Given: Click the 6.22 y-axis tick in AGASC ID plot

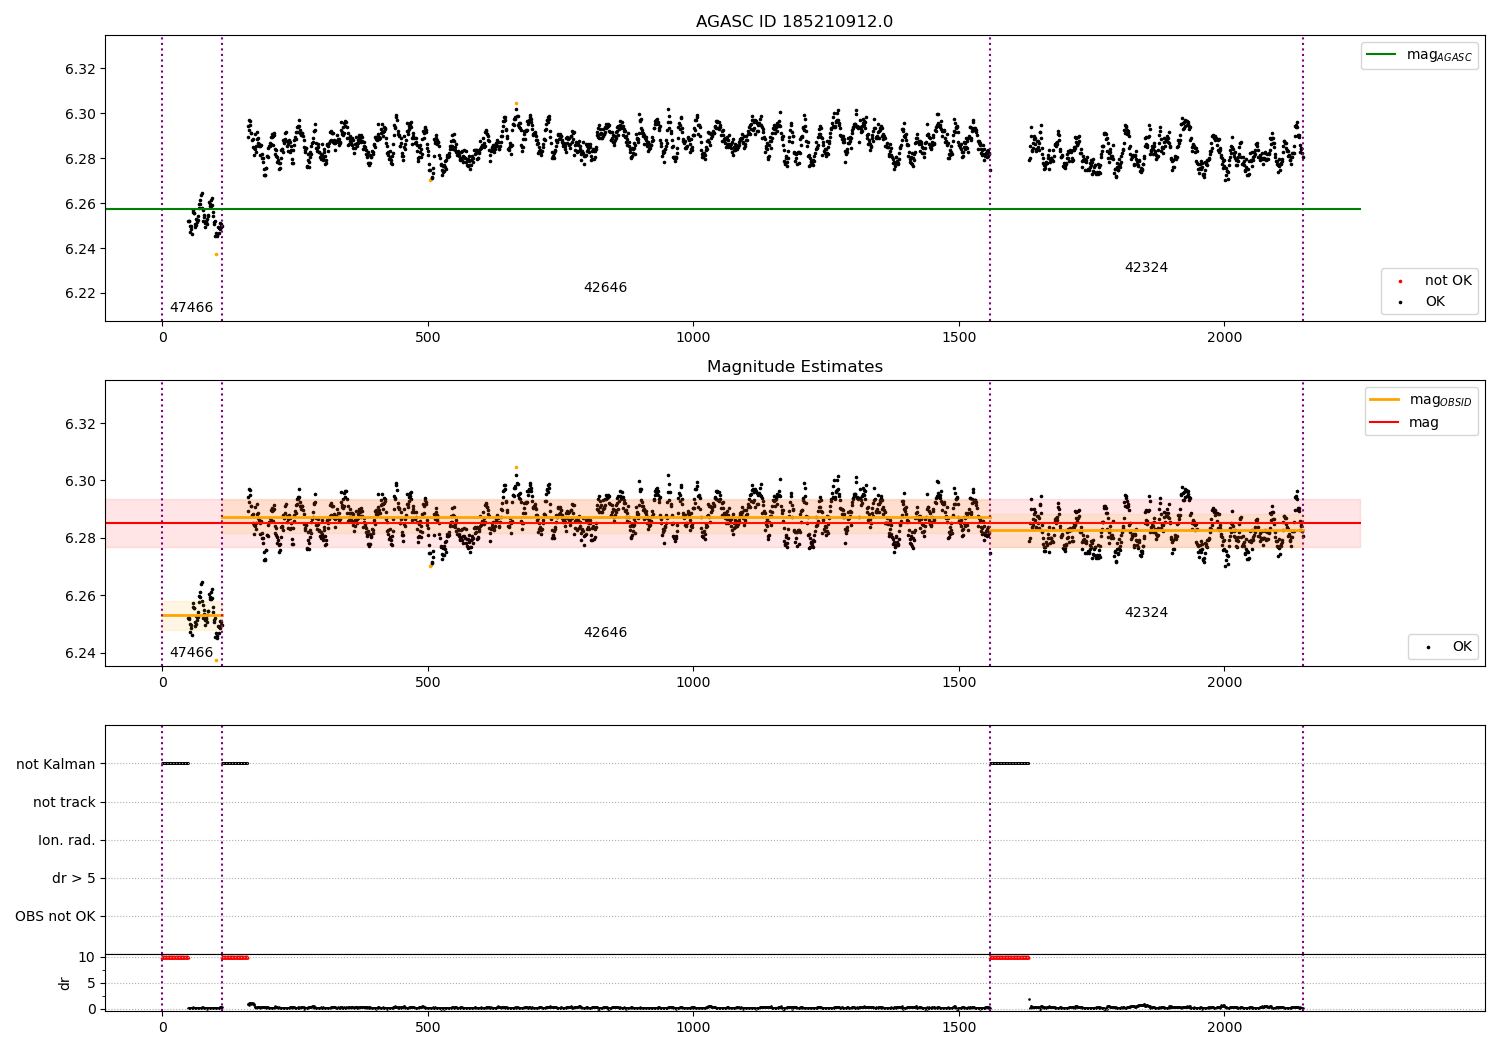Looking at the screenshot, I should click(81, 294).
